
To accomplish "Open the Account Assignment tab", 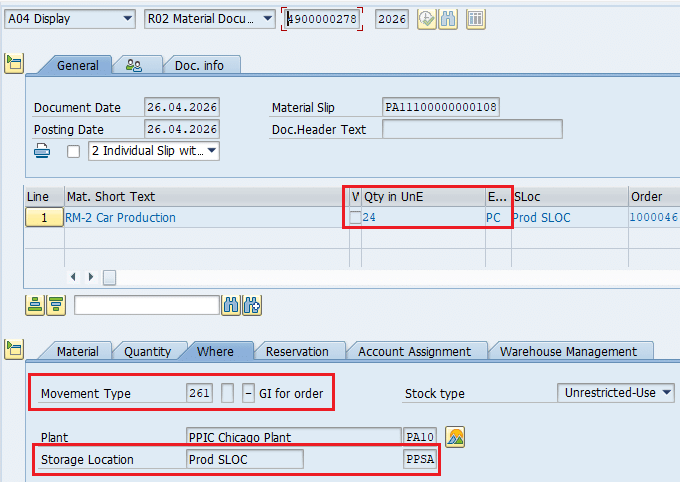I will [414, 351].
